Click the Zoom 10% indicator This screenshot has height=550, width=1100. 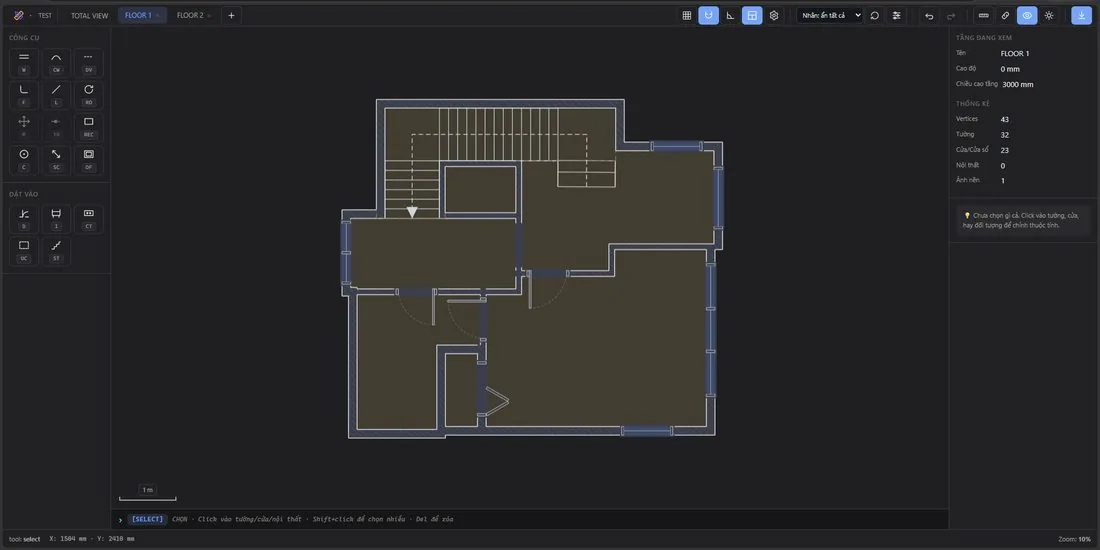click(1075, 539)
